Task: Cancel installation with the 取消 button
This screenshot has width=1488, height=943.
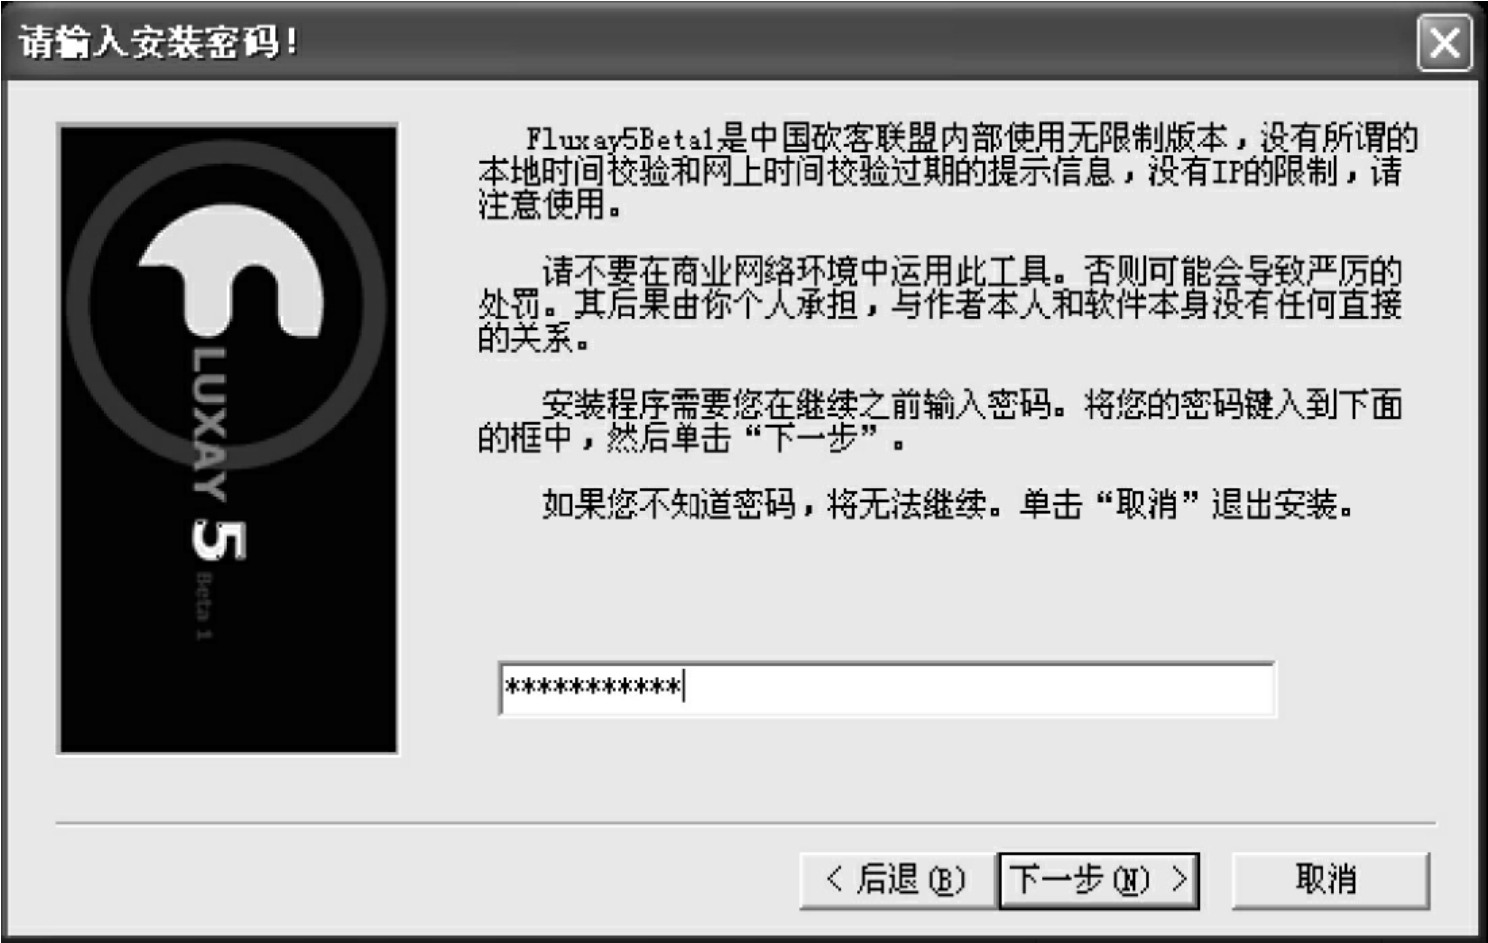Action: click(1330, 880)
